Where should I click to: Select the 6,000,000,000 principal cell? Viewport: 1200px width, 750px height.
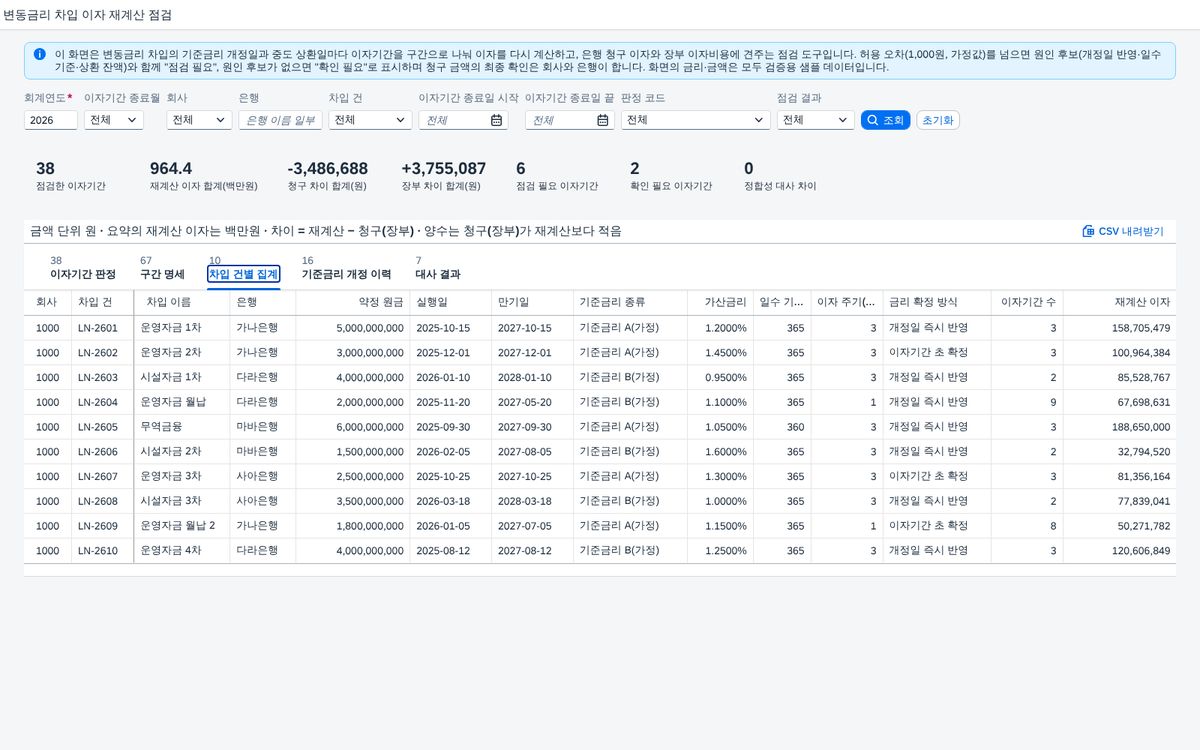(x=352, y=427)
